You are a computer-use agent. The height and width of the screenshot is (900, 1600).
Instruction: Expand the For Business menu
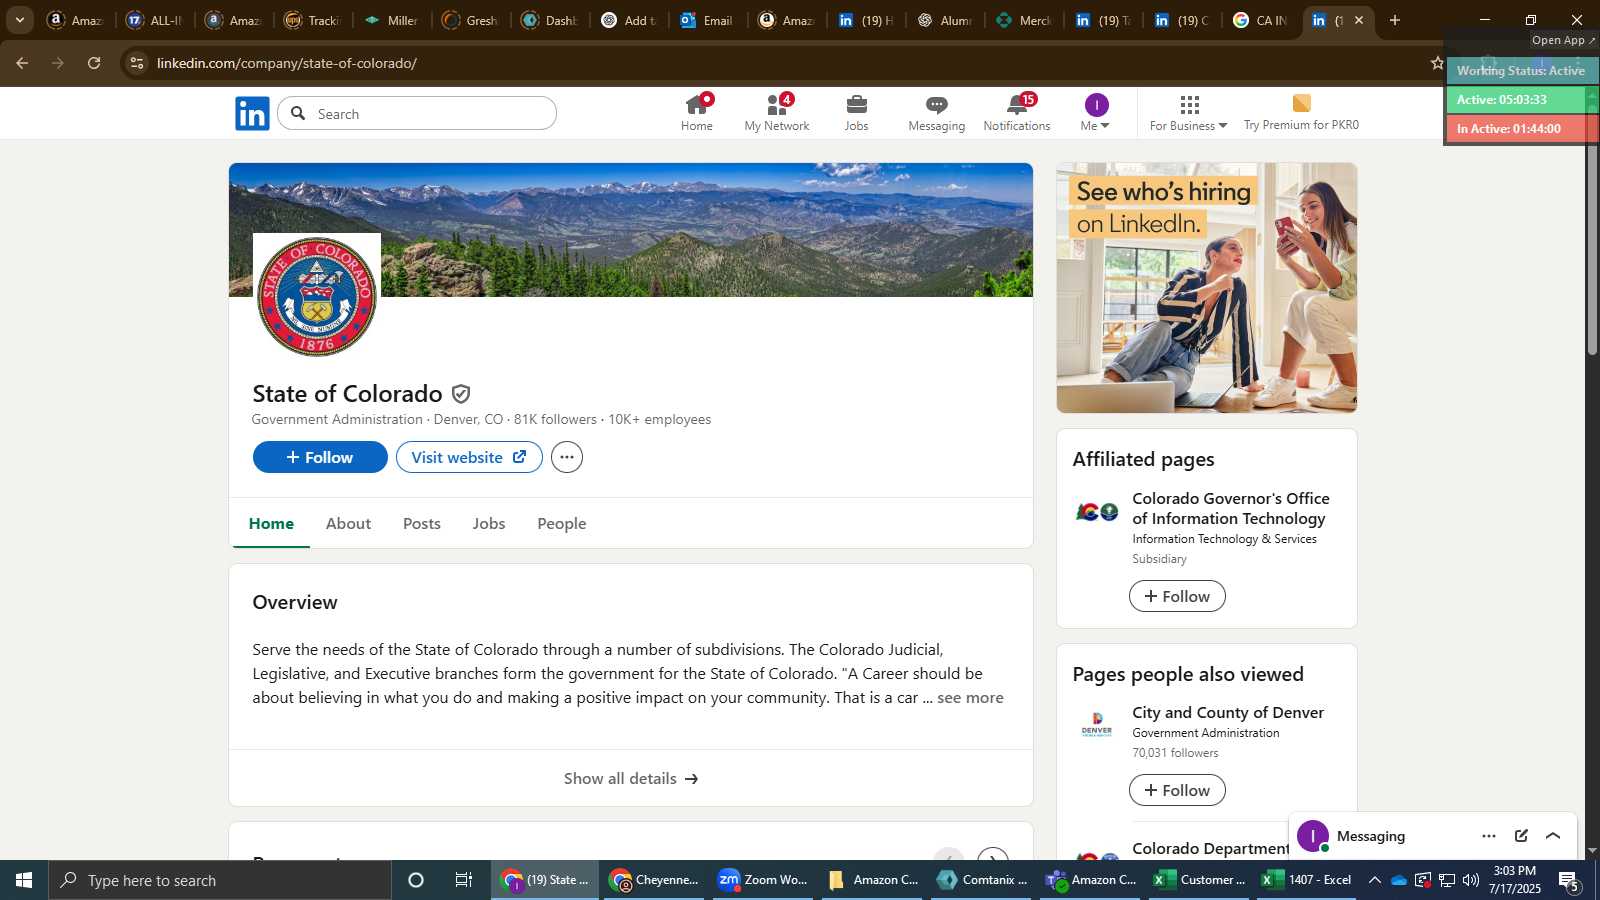pos(1188,113)
